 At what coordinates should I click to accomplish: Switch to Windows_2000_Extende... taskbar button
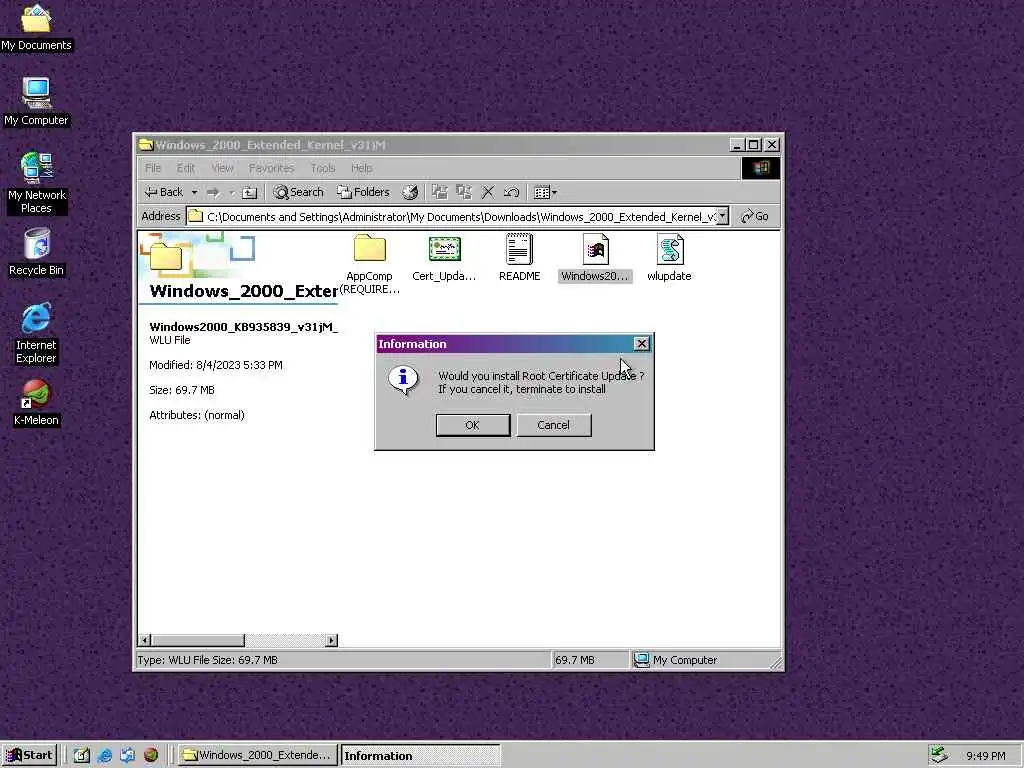258,755
